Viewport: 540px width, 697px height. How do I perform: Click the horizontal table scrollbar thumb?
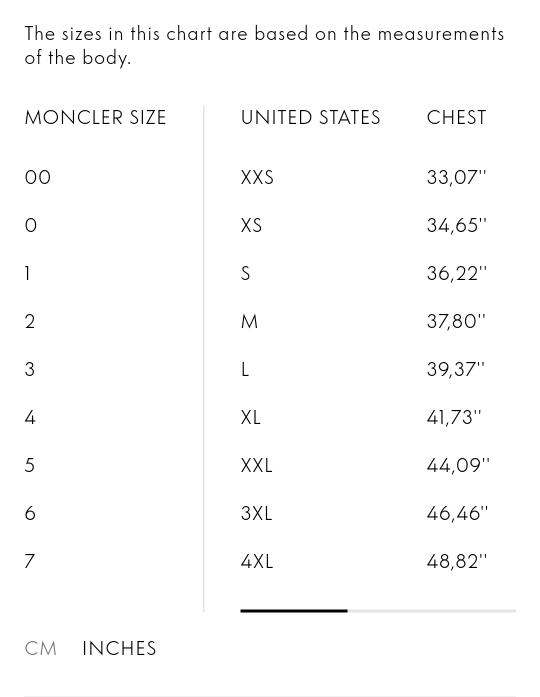pos(294,611)
